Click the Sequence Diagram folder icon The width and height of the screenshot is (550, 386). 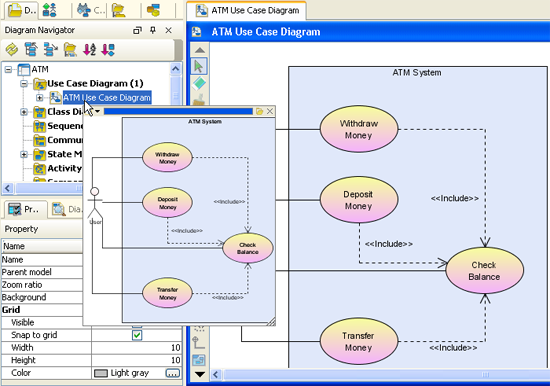click(x=40, y=126)
